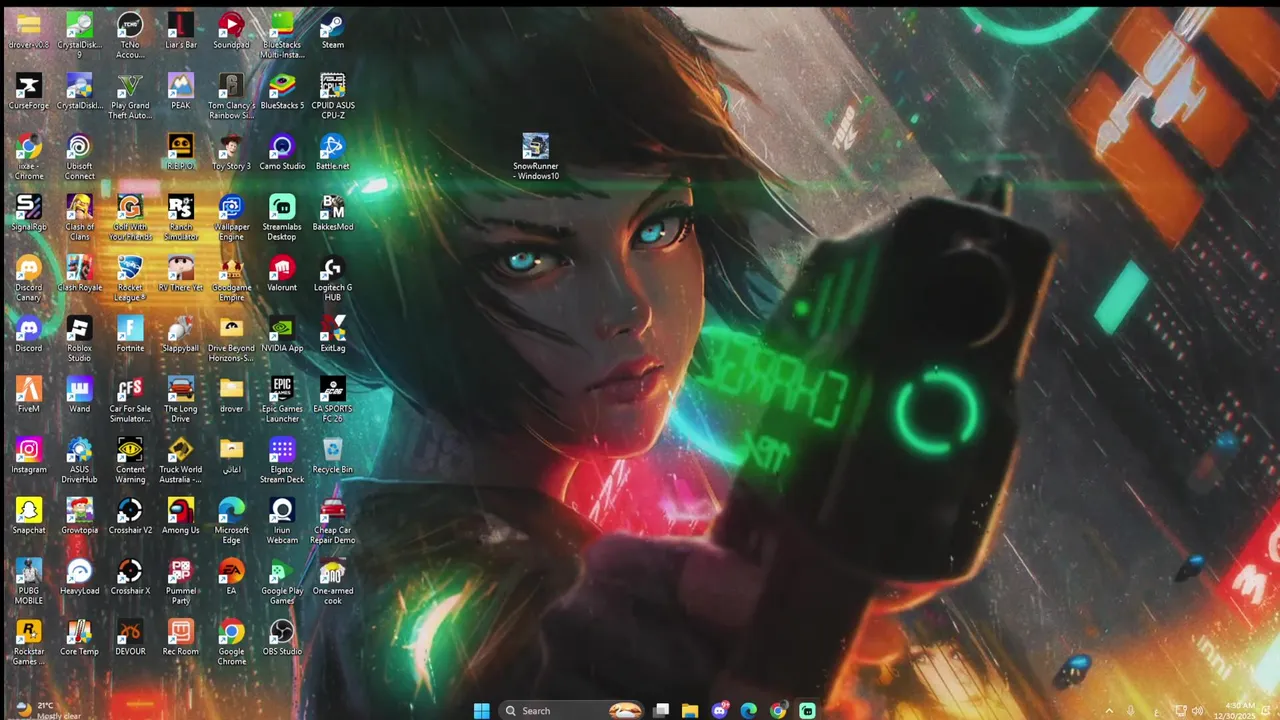The image size is (1280, 720).
Task: Show hidden system tray icons
Action: click(1108, 711)
